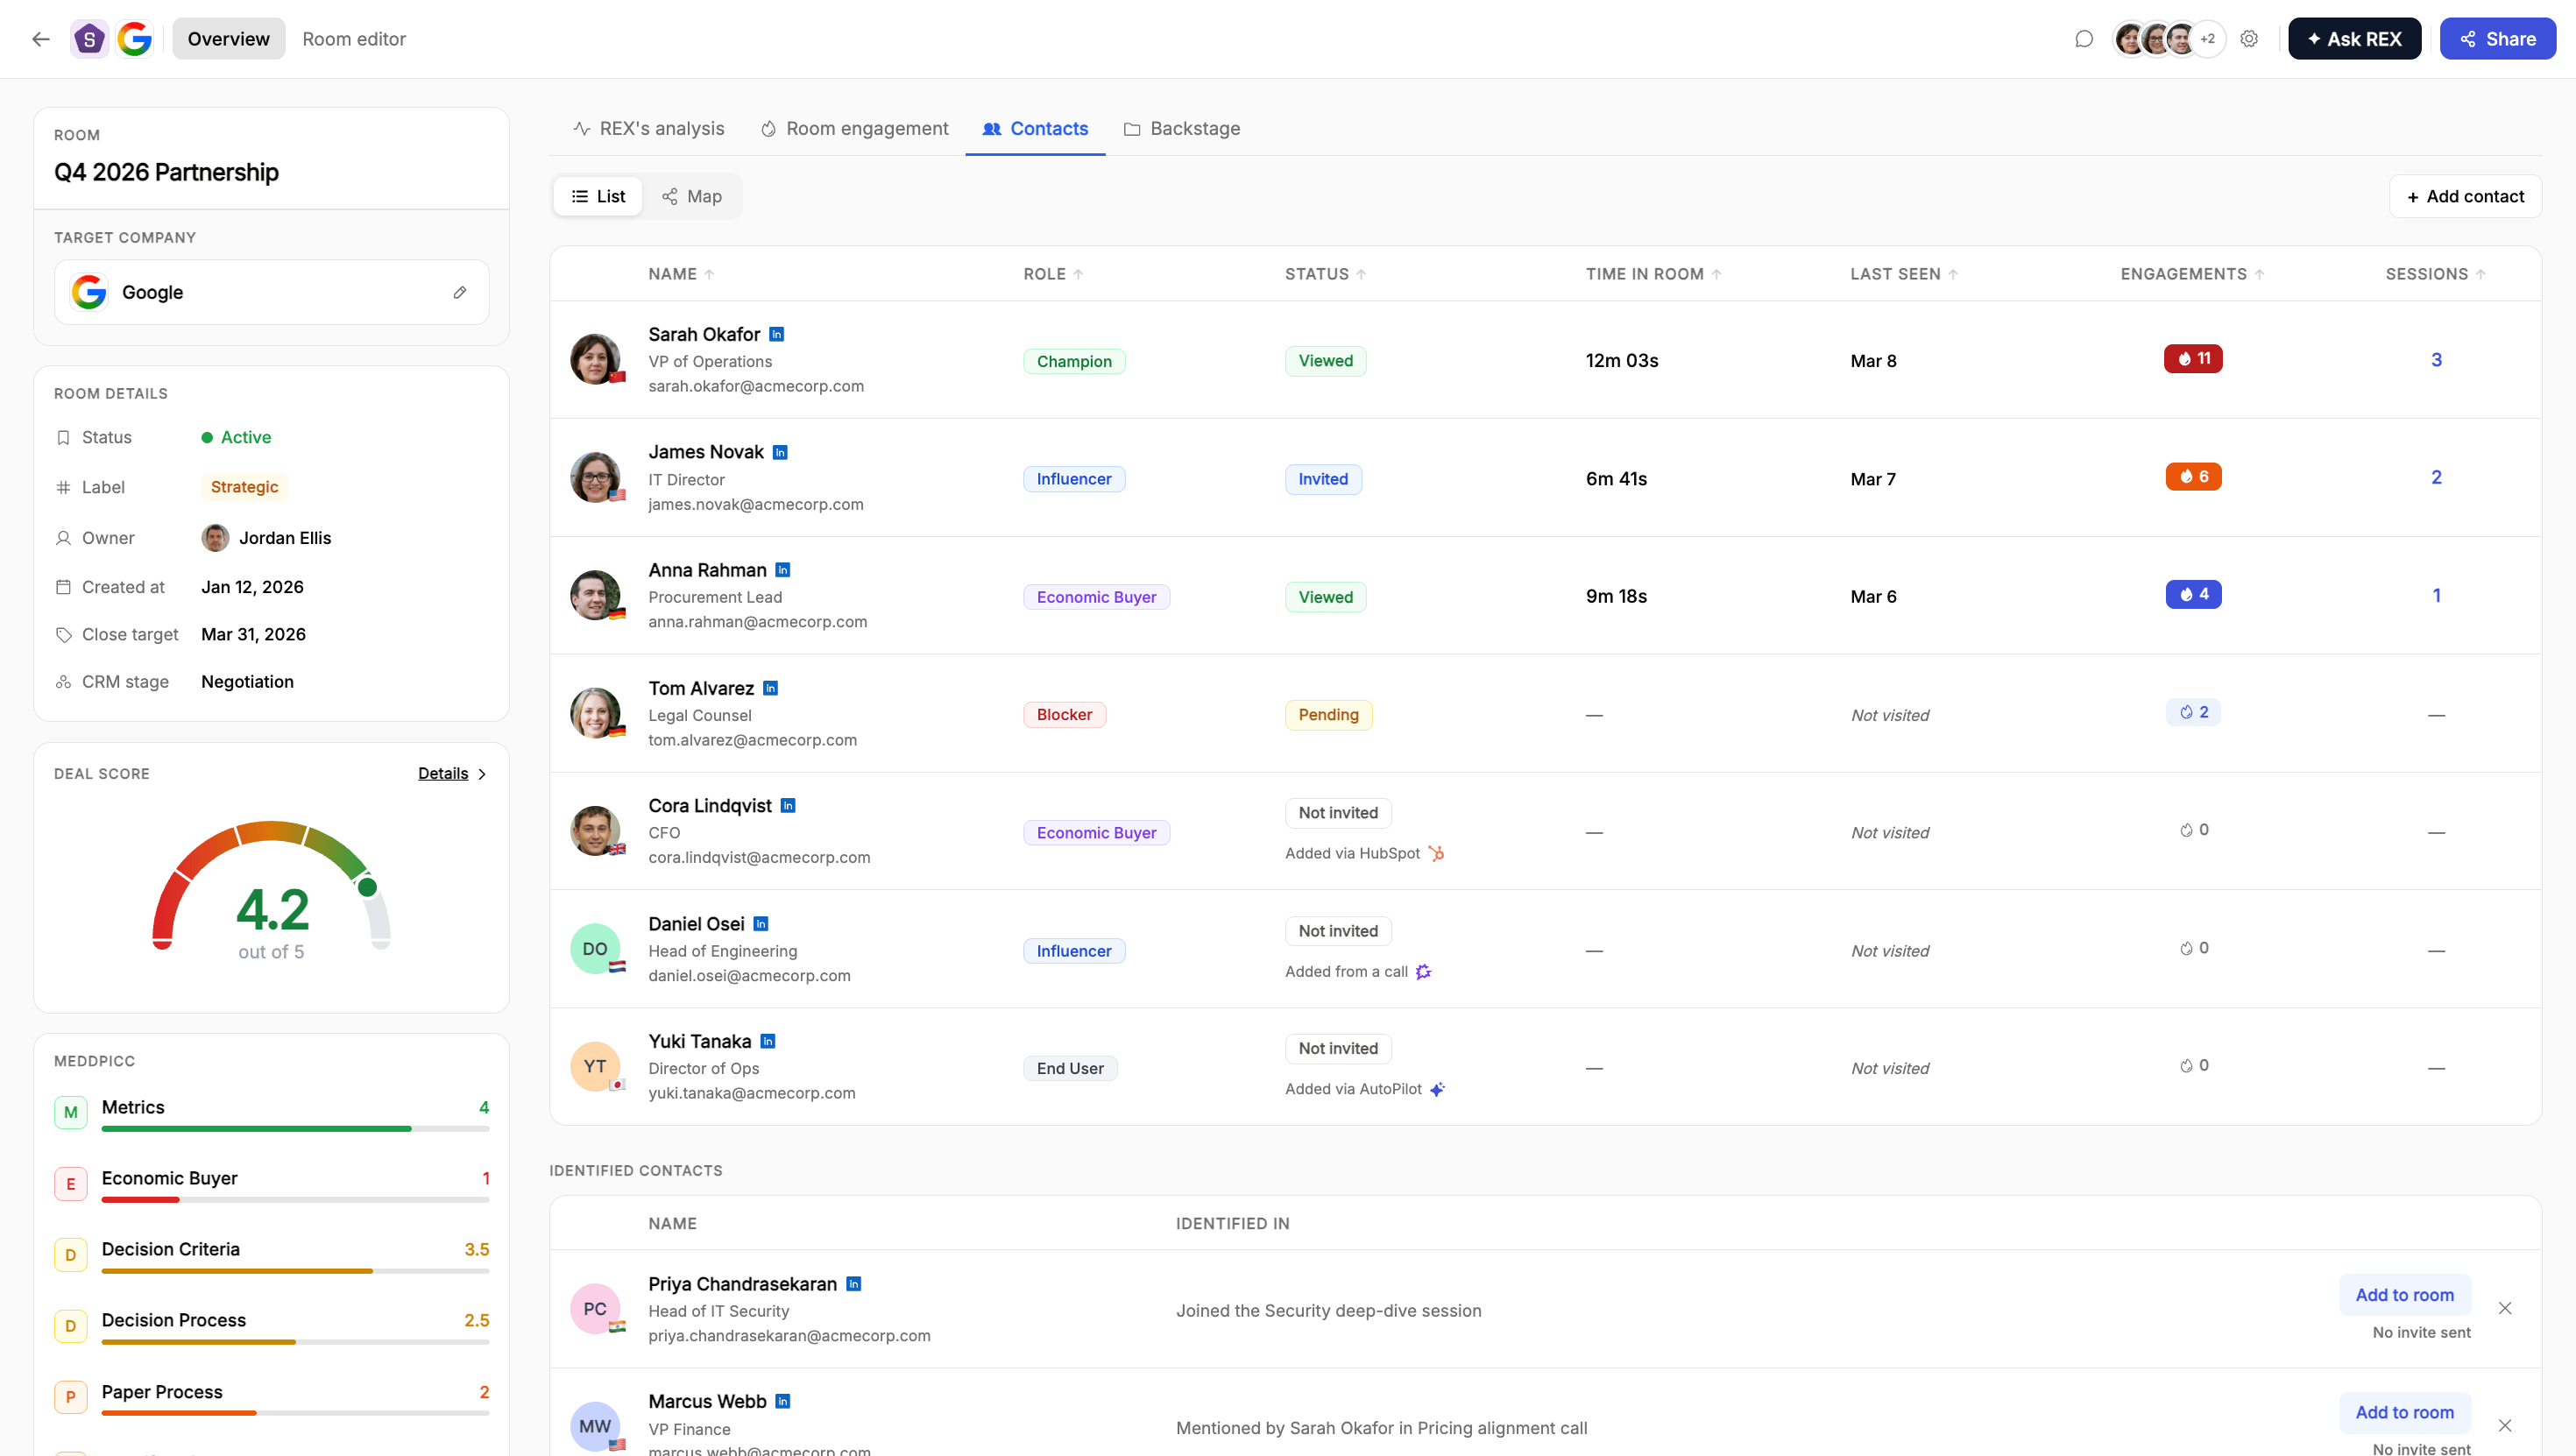Click Daniel Osei's DO avatar
Image resolution: width=2576 pixels, height=1456 pixels.
(x=595, y=948)
